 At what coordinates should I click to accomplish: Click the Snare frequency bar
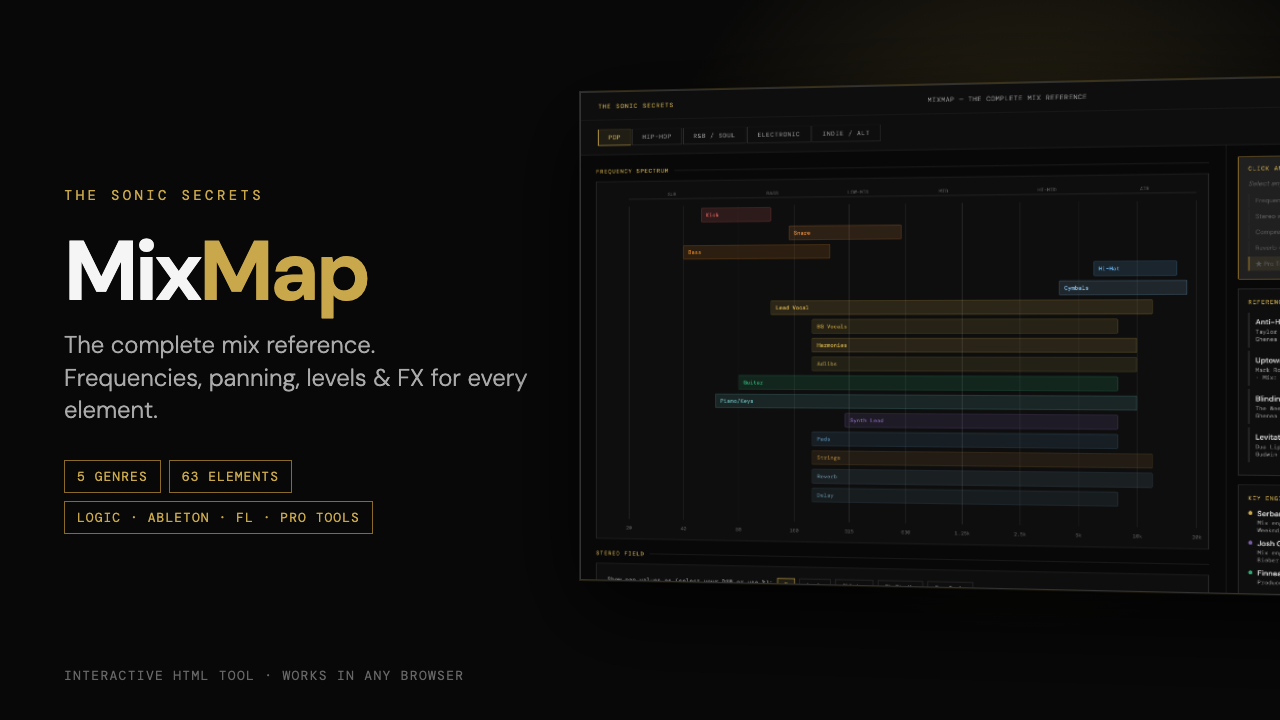point(845,233)
